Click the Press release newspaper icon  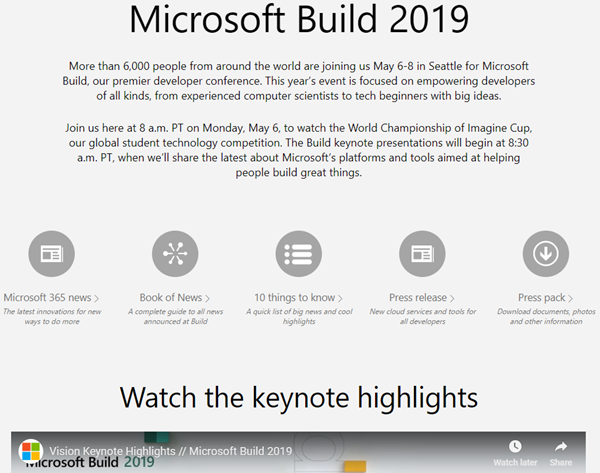pyautogui.click(x=422, y=253)
